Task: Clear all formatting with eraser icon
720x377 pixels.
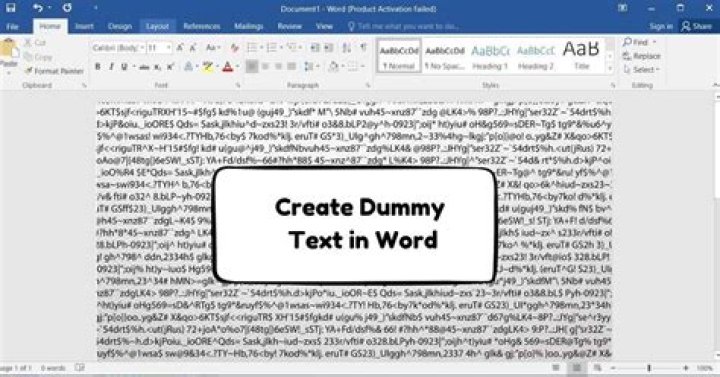Action: pos(235,48)
